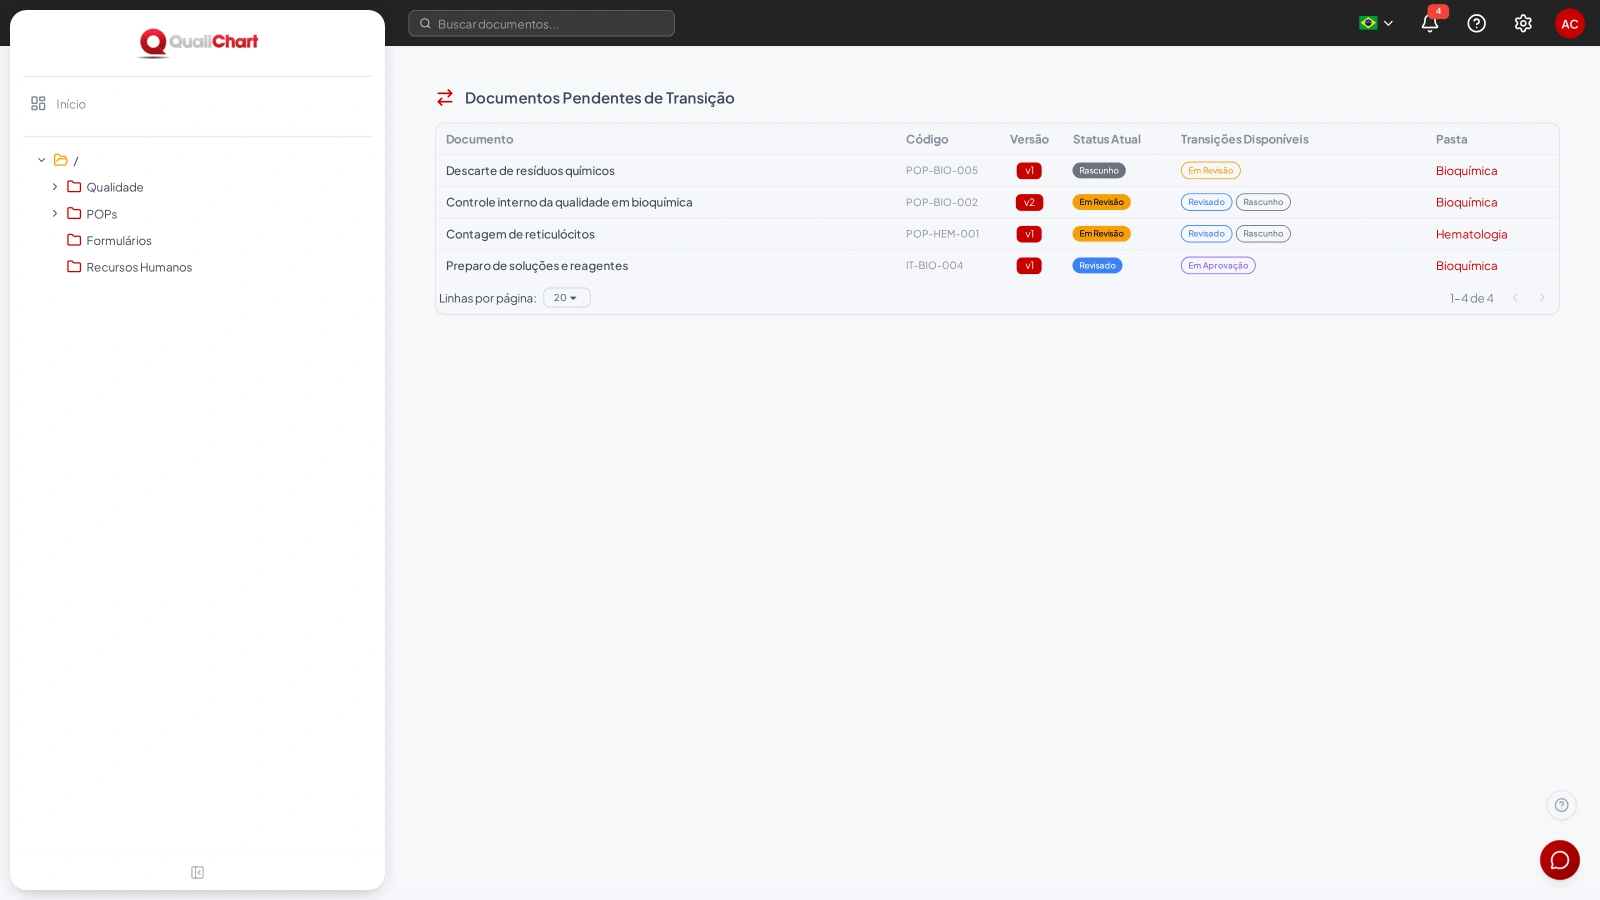Screen dimensions: 1600x900
Task: Open rows per page dropdown showing 20
Action: pyautogui.click(x=567, y=298)
